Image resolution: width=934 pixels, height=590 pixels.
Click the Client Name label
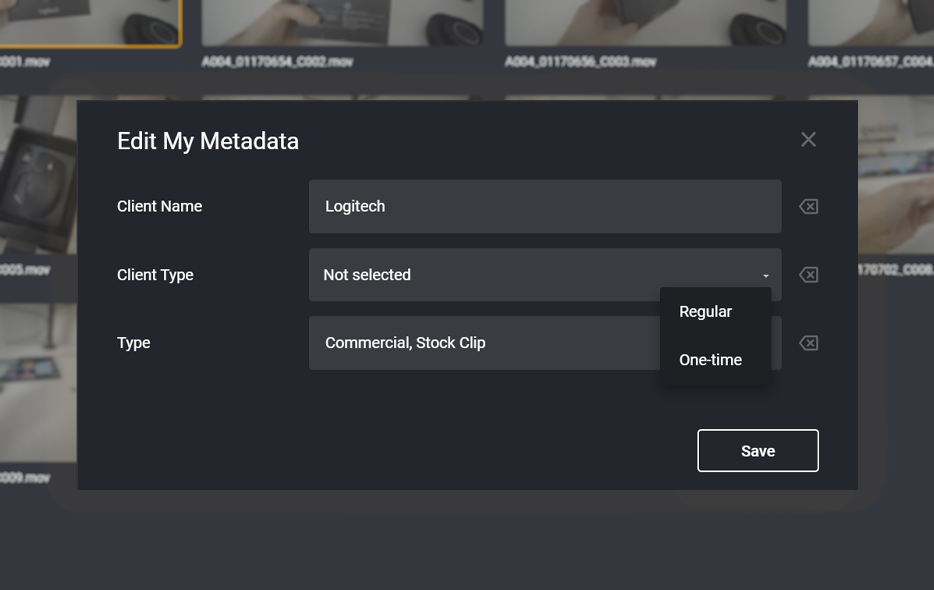160,207
